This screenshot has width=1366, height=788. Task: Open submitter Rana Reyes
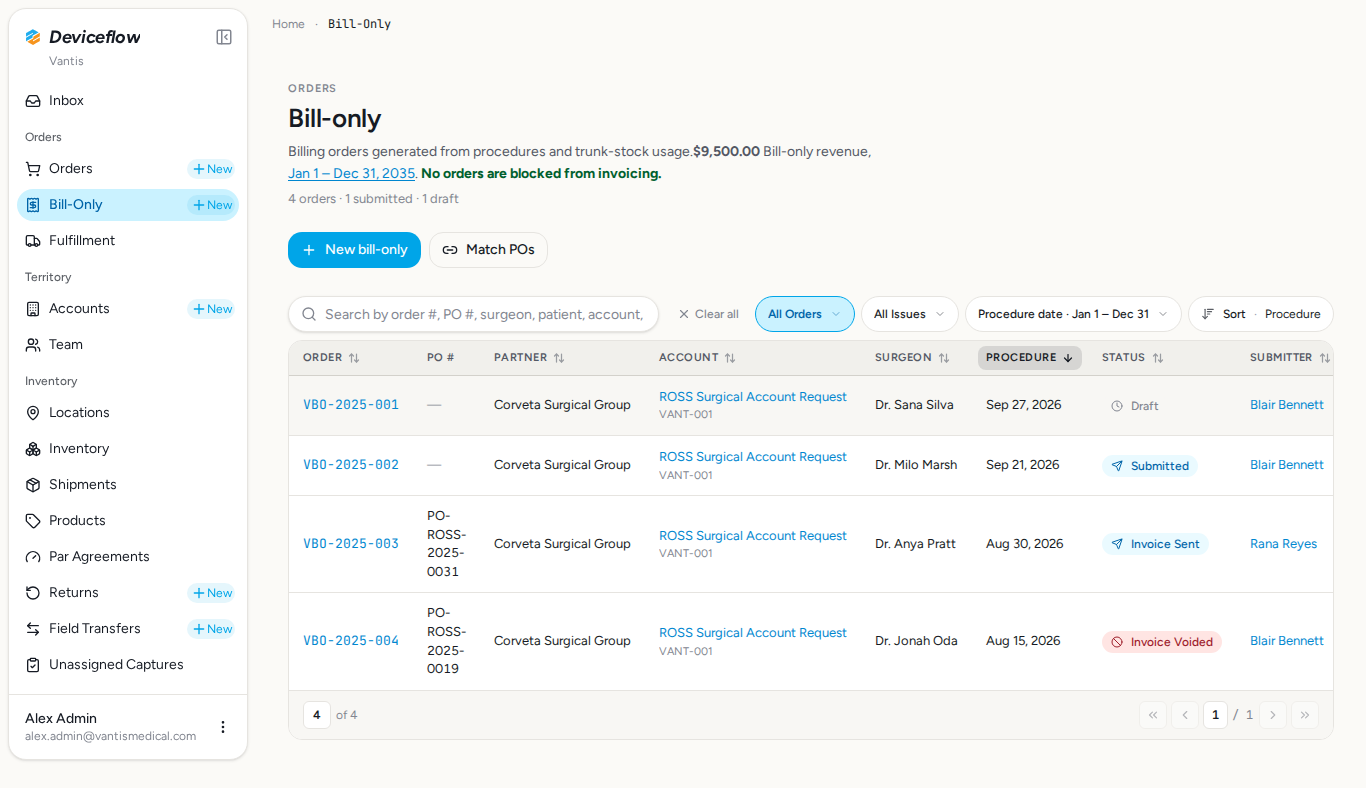tap(1283, 544)
